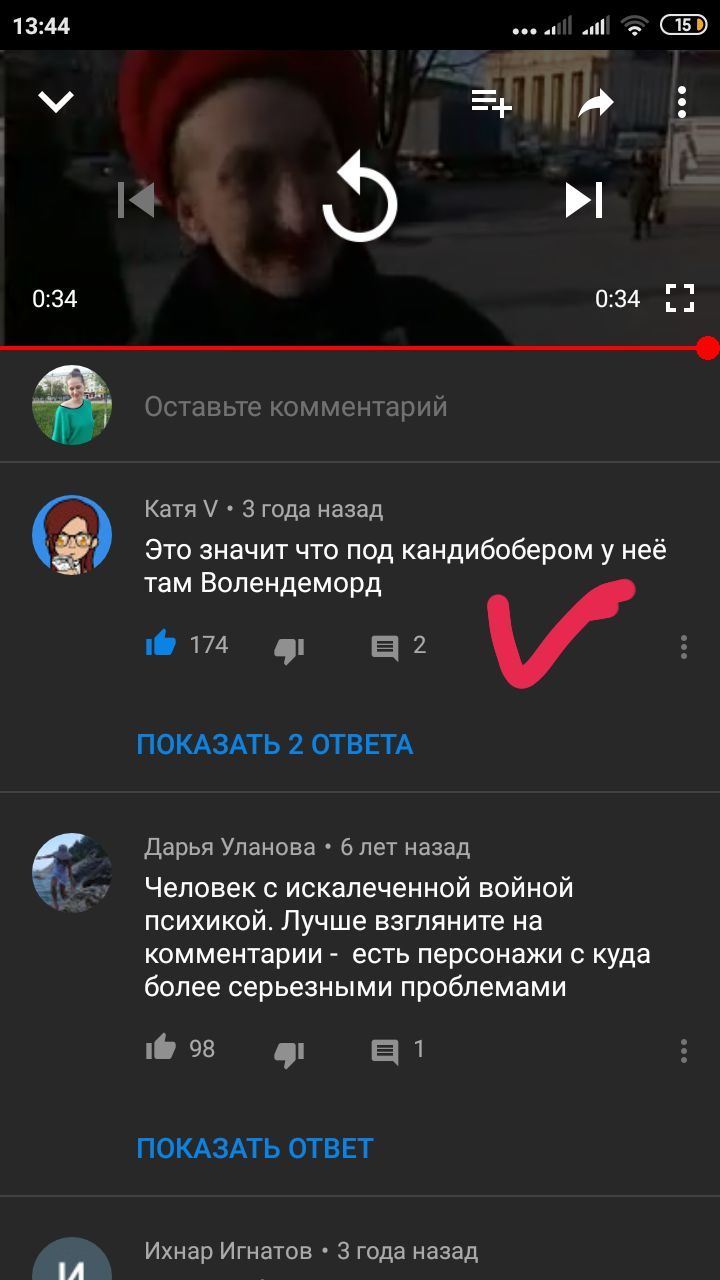Viewport: 720px width, 1280px height.
Task: Go to the previous video
Action: click(x=136, y=200)
